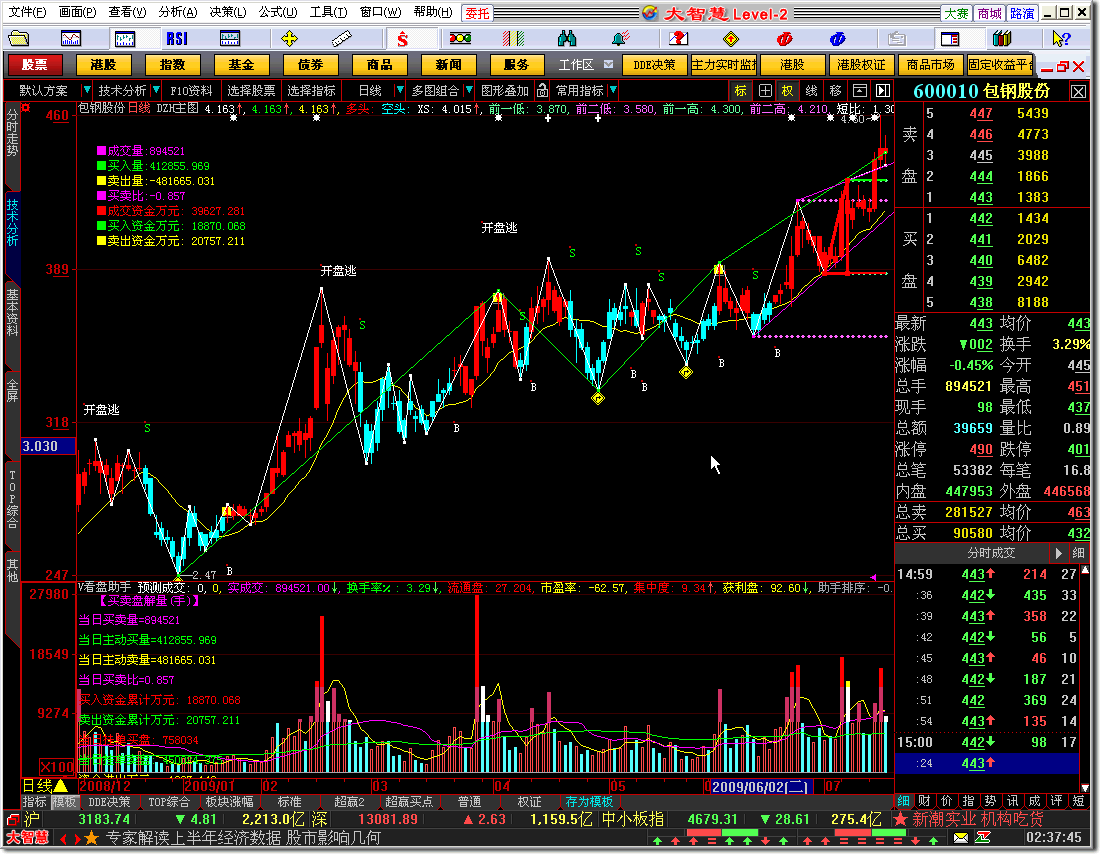Click the red dollar sign toolbar icon

click(402, 39)
